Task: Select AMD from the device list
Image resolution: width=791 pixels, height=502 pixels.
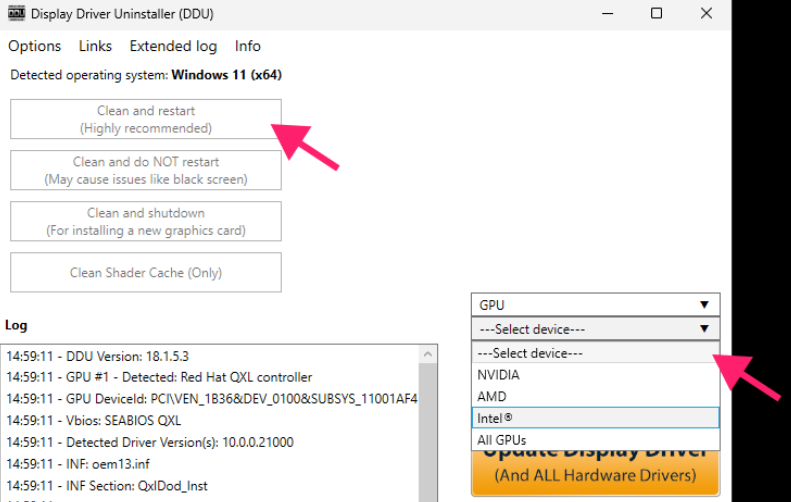Action: (x=595, y=397)
